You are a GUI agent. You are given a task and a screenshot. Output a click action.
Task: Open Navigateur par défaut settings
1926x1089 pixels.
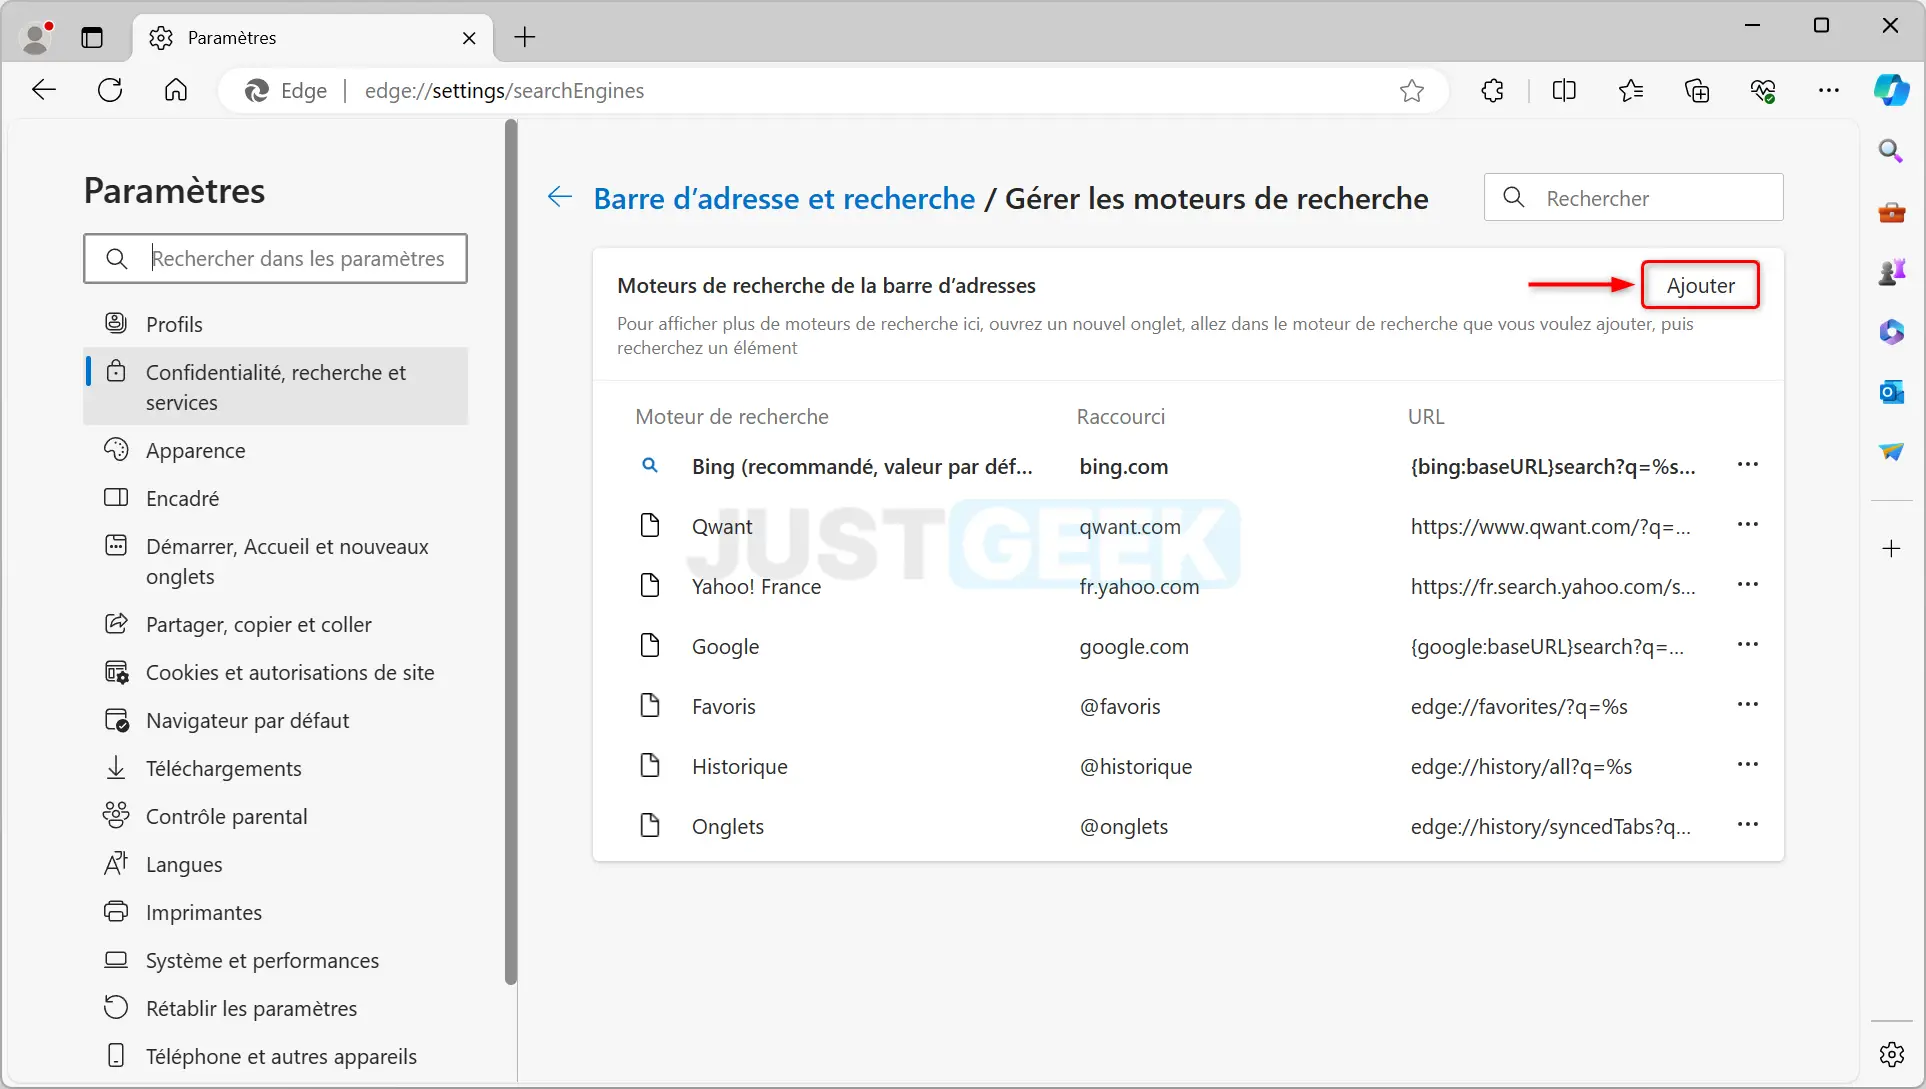pos(275,721)
